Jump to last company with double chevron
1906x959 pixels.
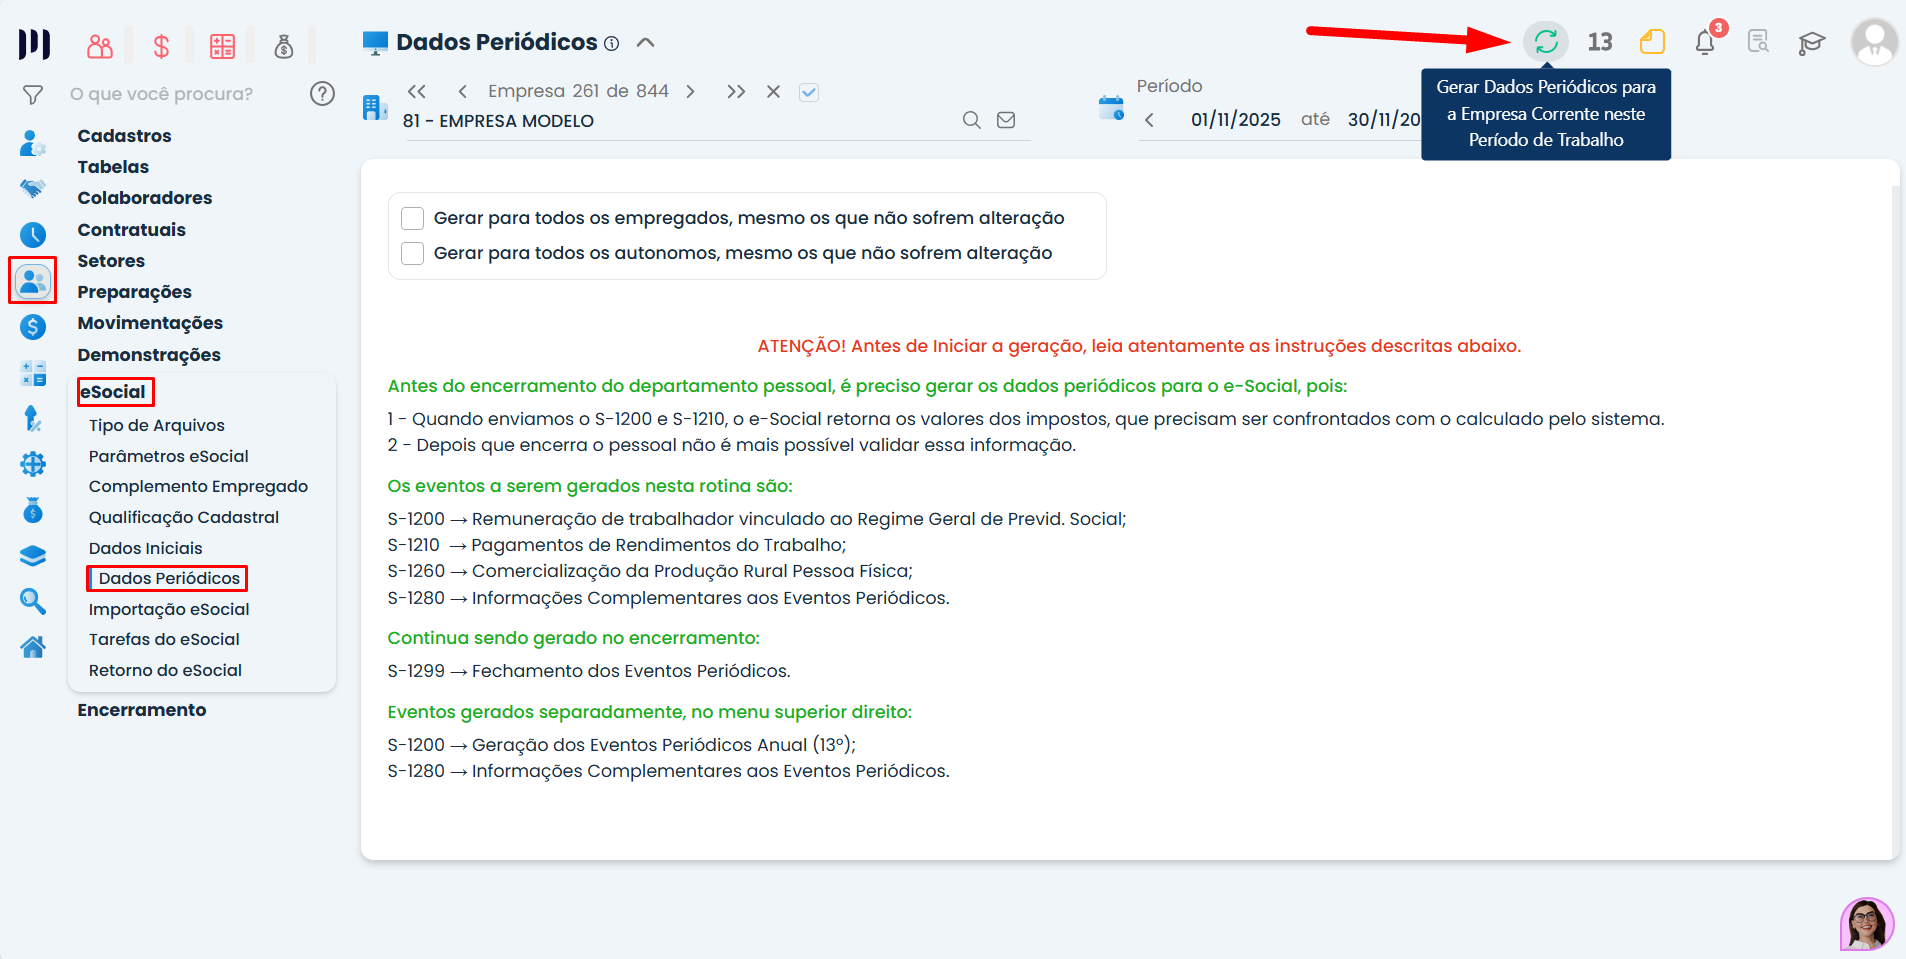(x=736, y=92)
